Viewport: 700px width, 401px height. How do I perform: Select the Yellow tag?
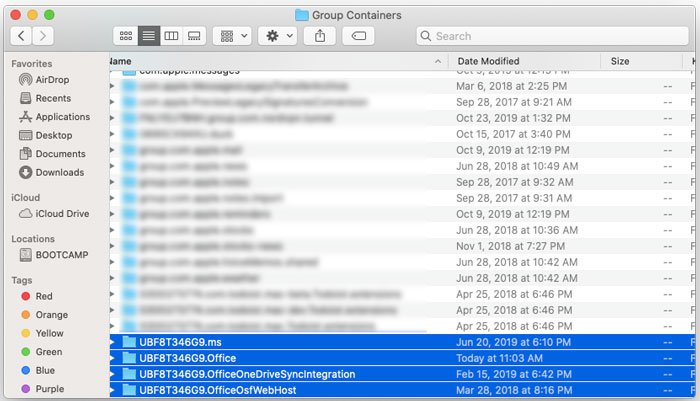pyautogui.click(x=42, y=333)
